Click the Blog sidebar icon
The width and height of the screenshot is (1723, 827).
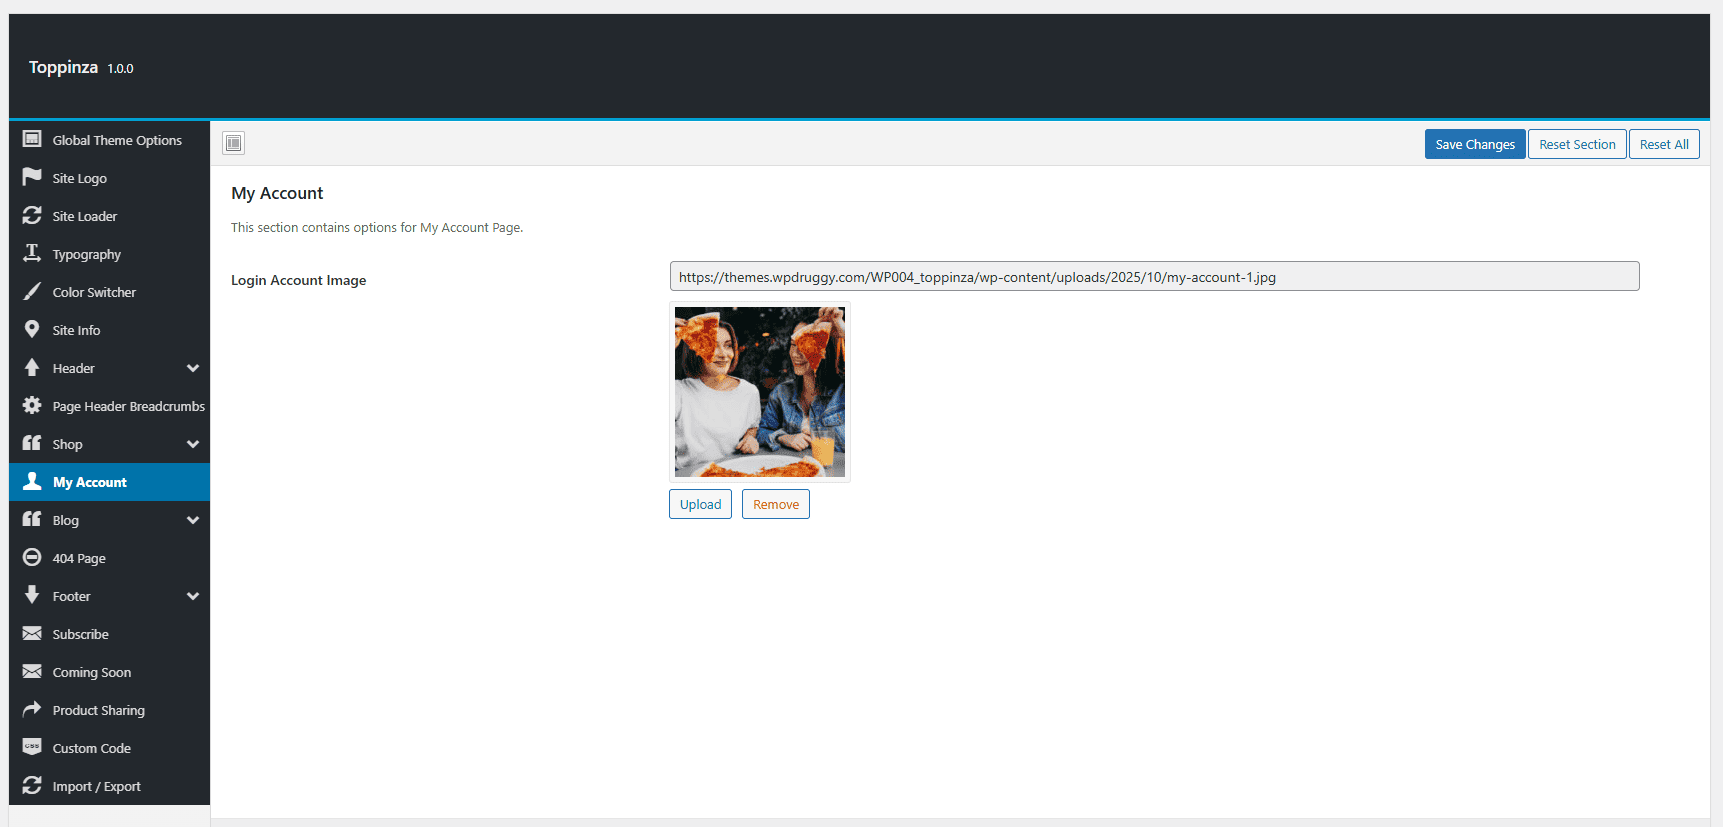[32, 519]
